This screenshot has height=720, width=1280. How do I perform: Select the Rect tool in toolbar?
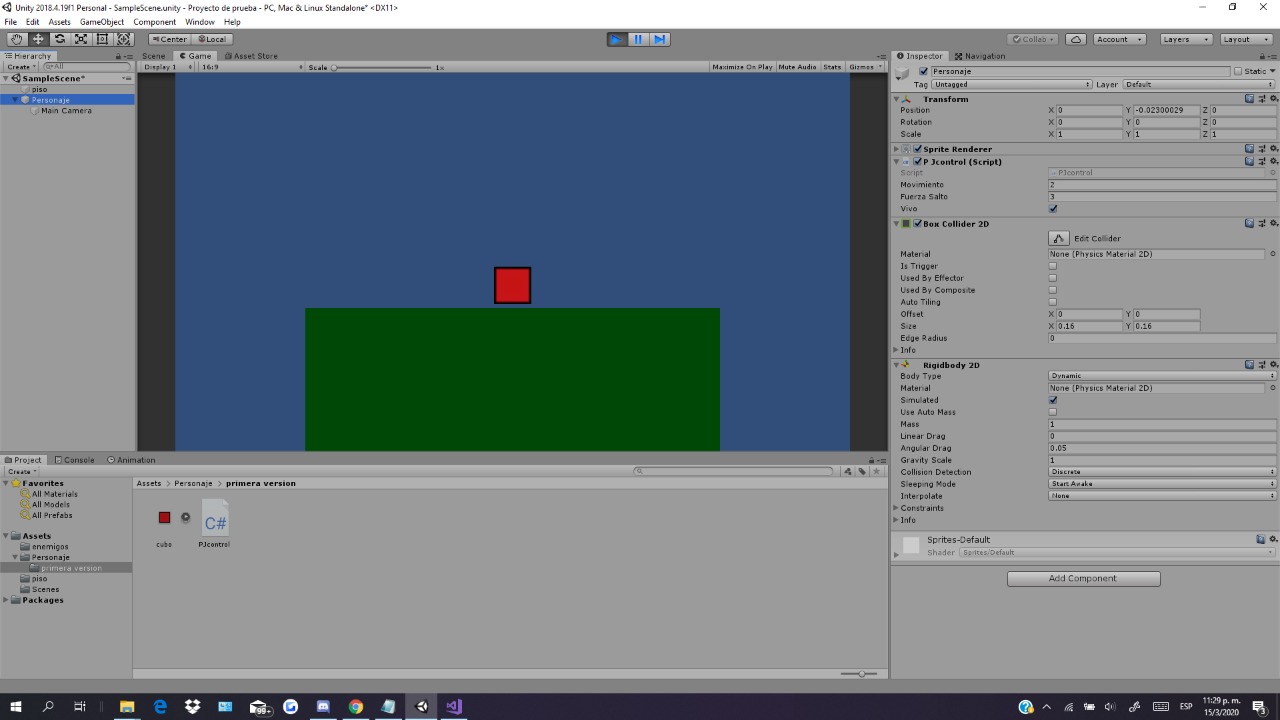pos(102,39)
